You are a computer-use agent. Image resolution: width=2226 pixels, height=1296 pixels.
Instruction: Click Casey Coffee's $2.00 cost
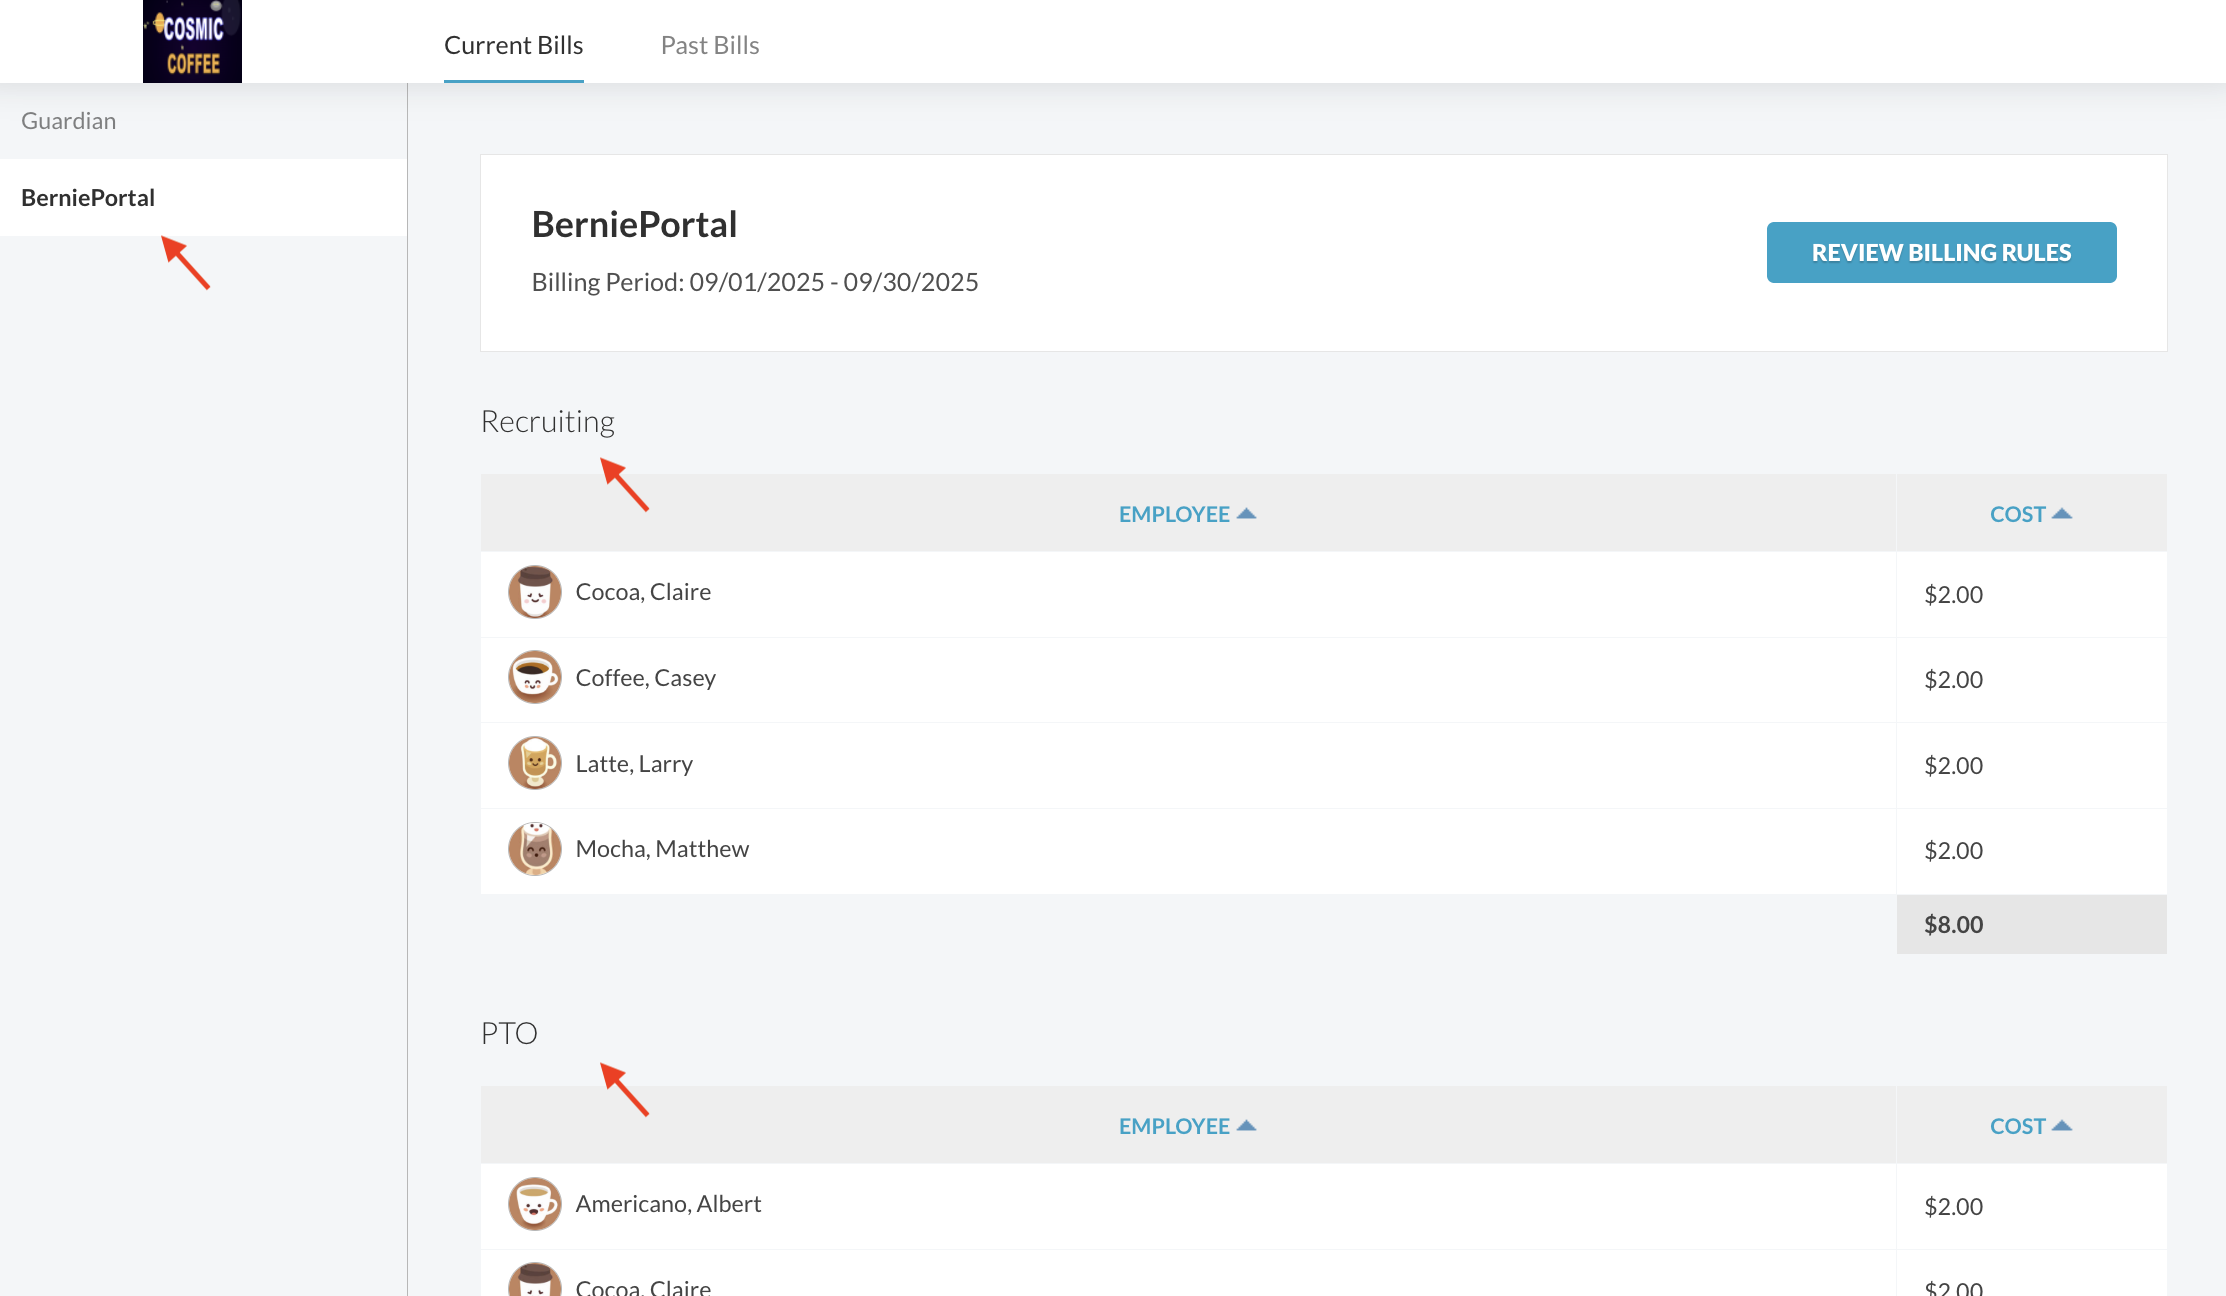(x=1953, y=680)
